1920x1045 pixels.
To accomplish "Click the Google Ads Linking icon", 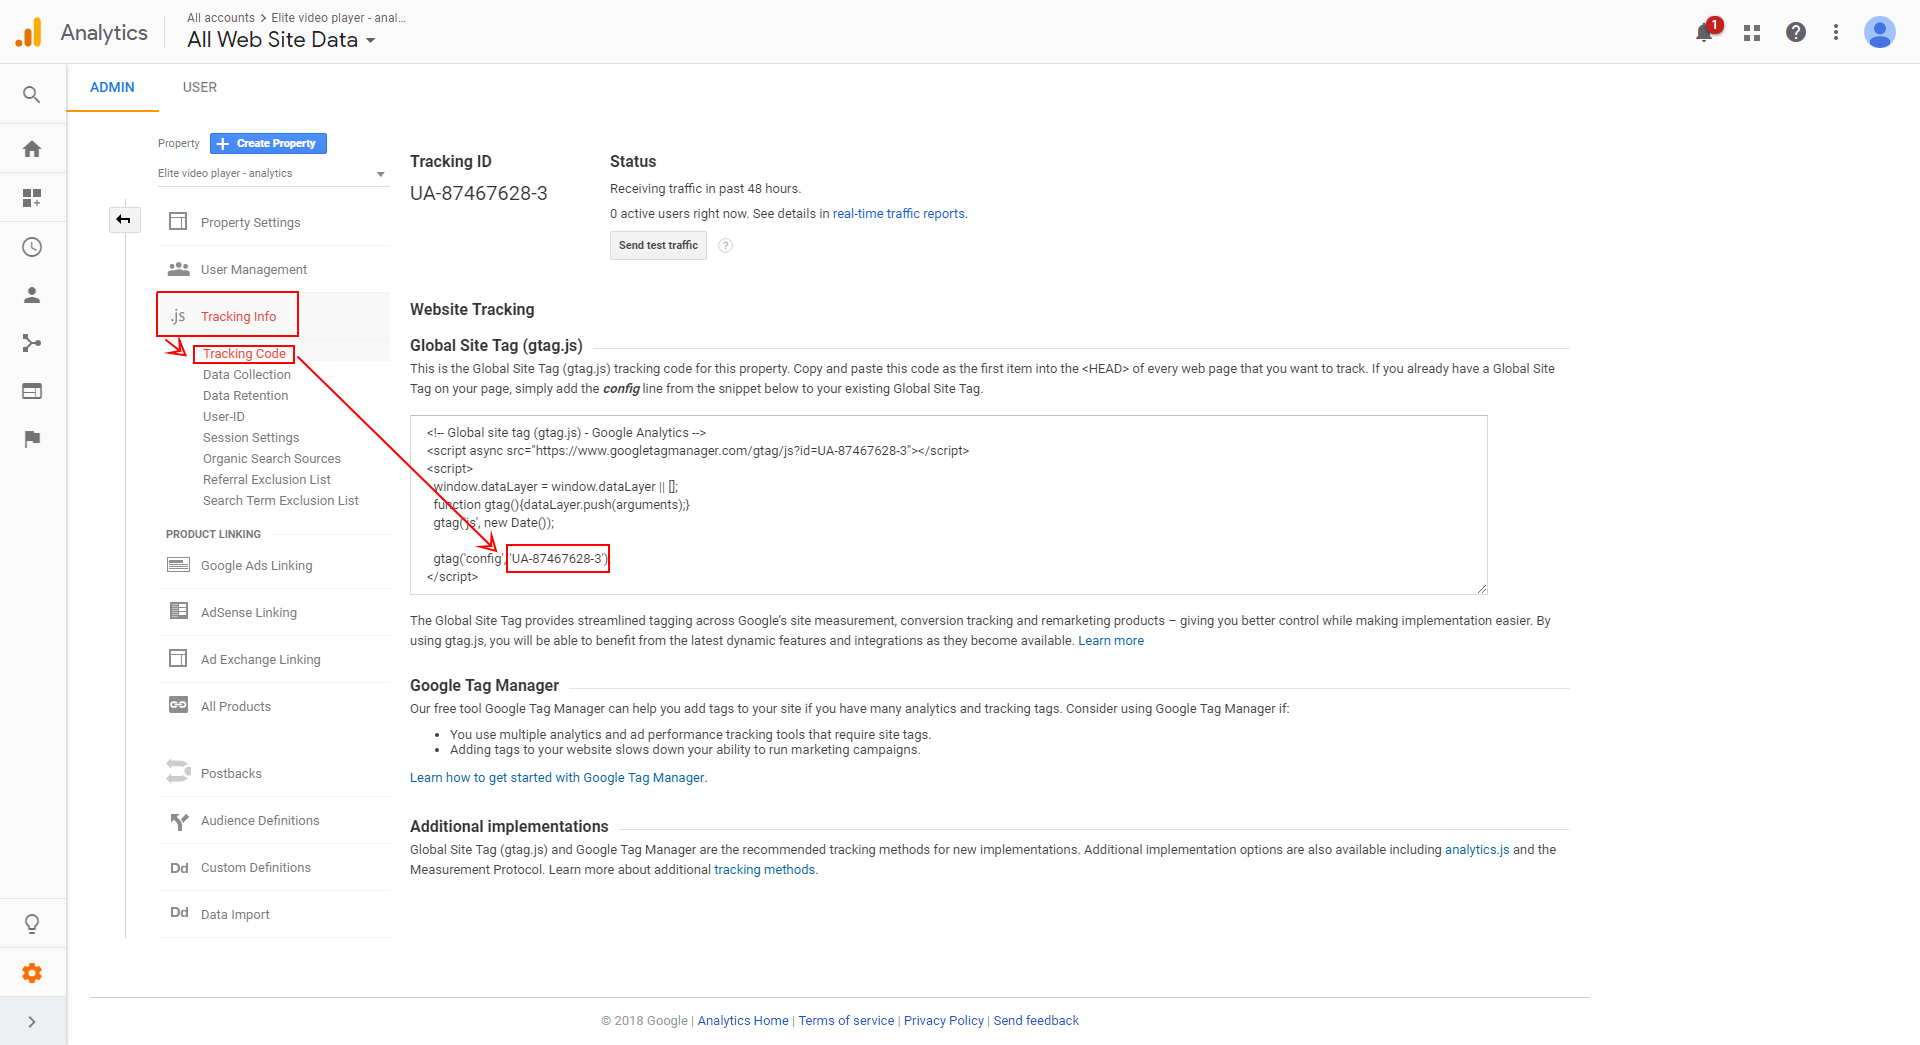I will point(179,565).
